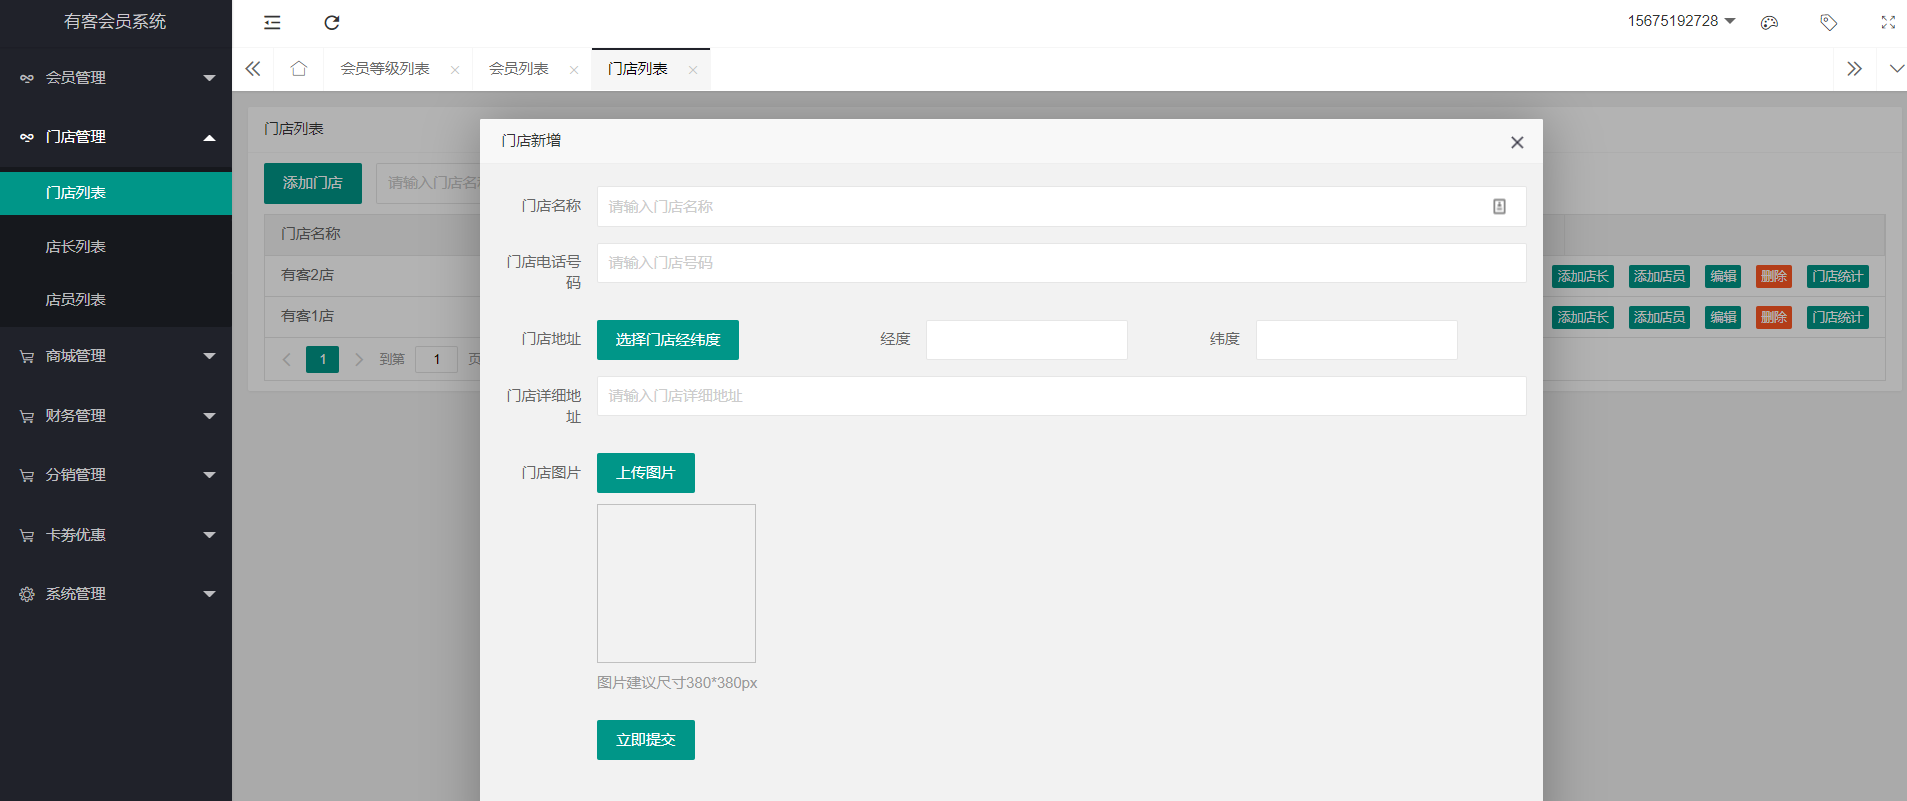Expand 卡劵优惠 sidebar menu
The height and width of the screenshot is (801, 1907).
[116, 535]
